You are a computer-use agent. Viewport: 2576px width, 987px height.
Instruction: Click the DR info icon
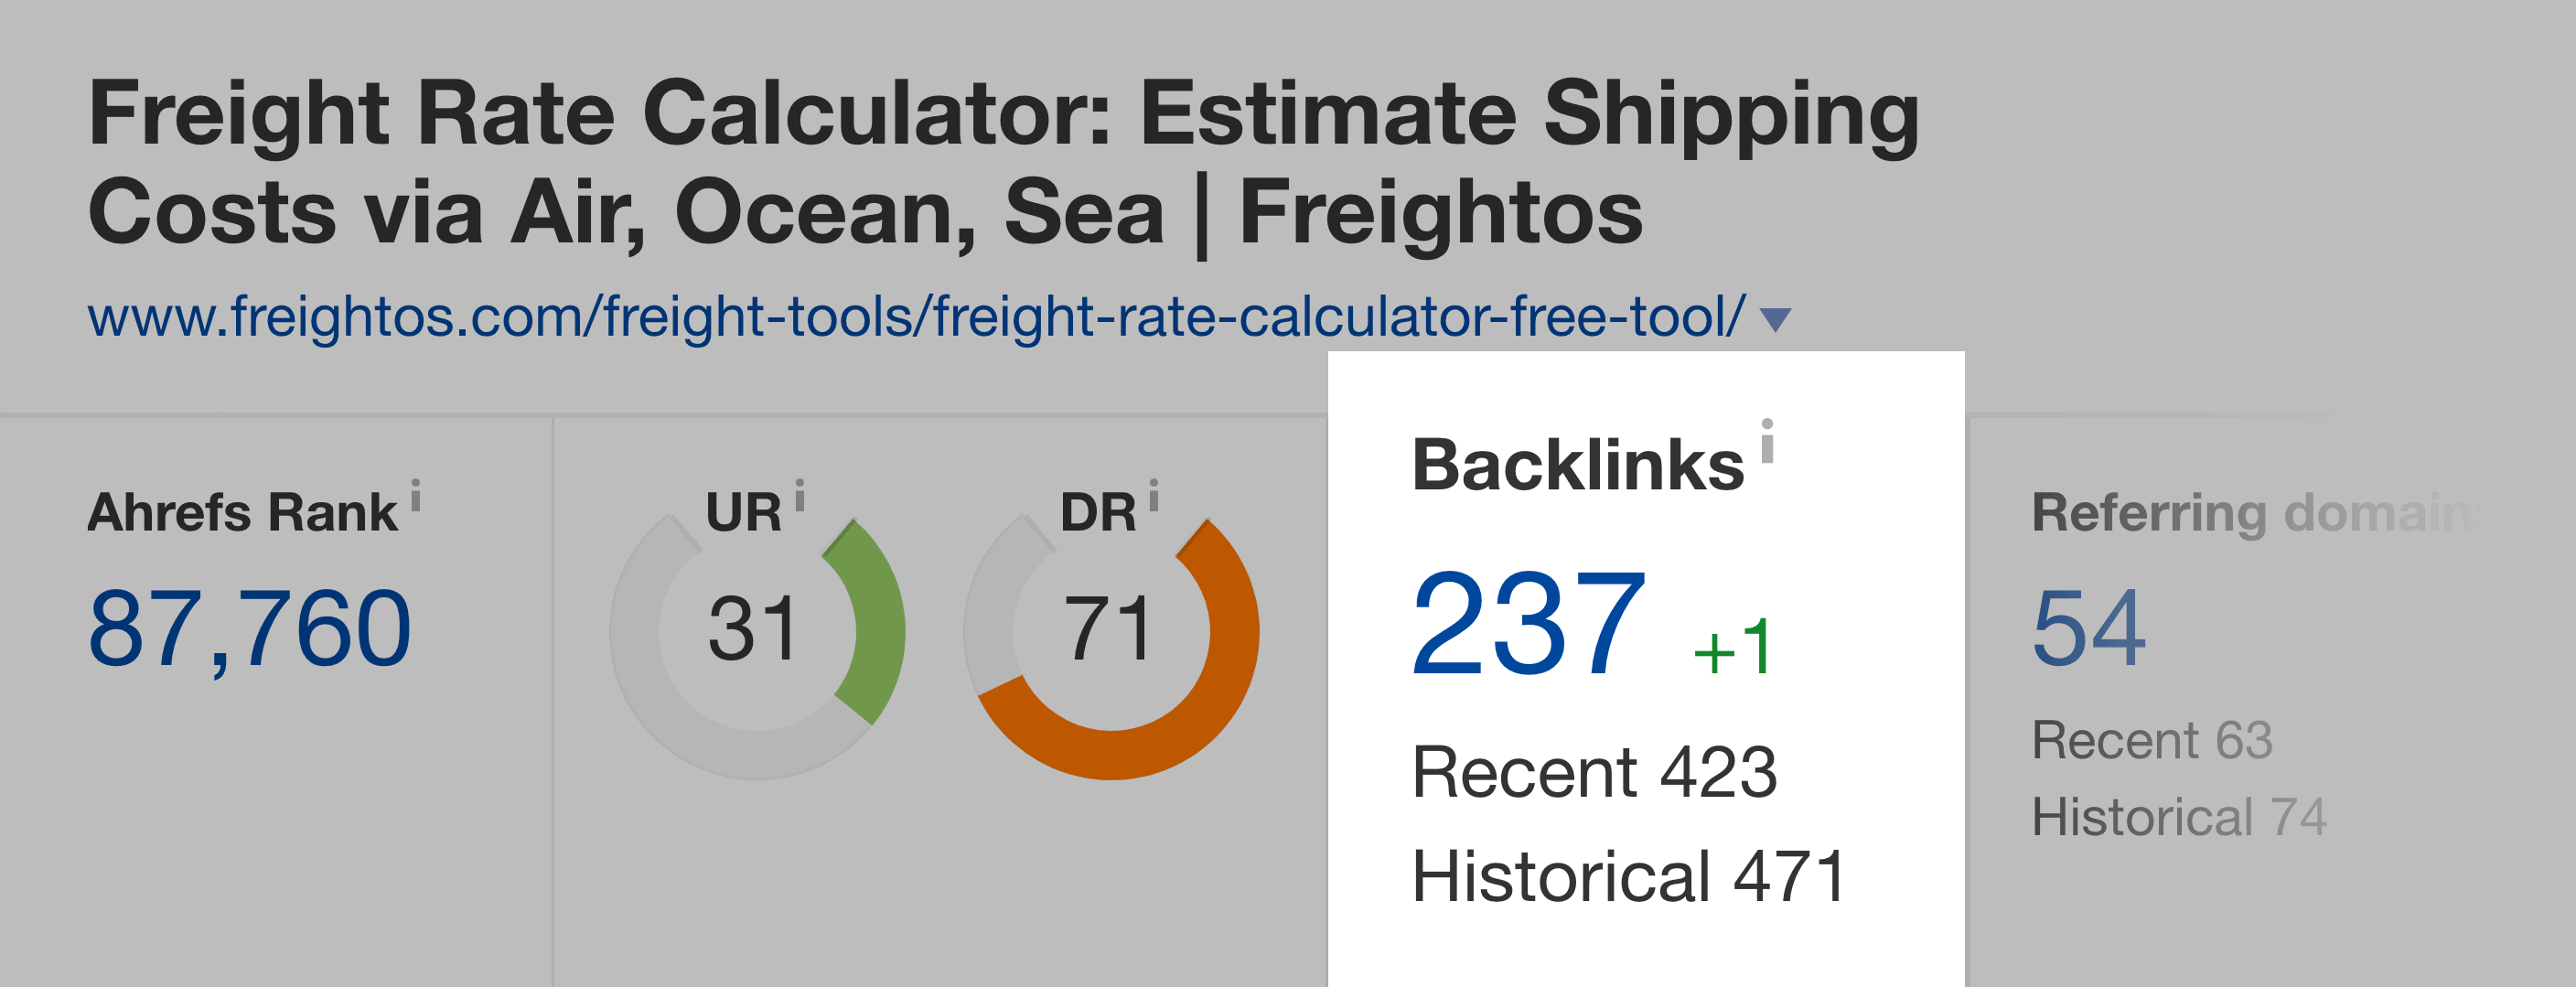(1153, 494)
